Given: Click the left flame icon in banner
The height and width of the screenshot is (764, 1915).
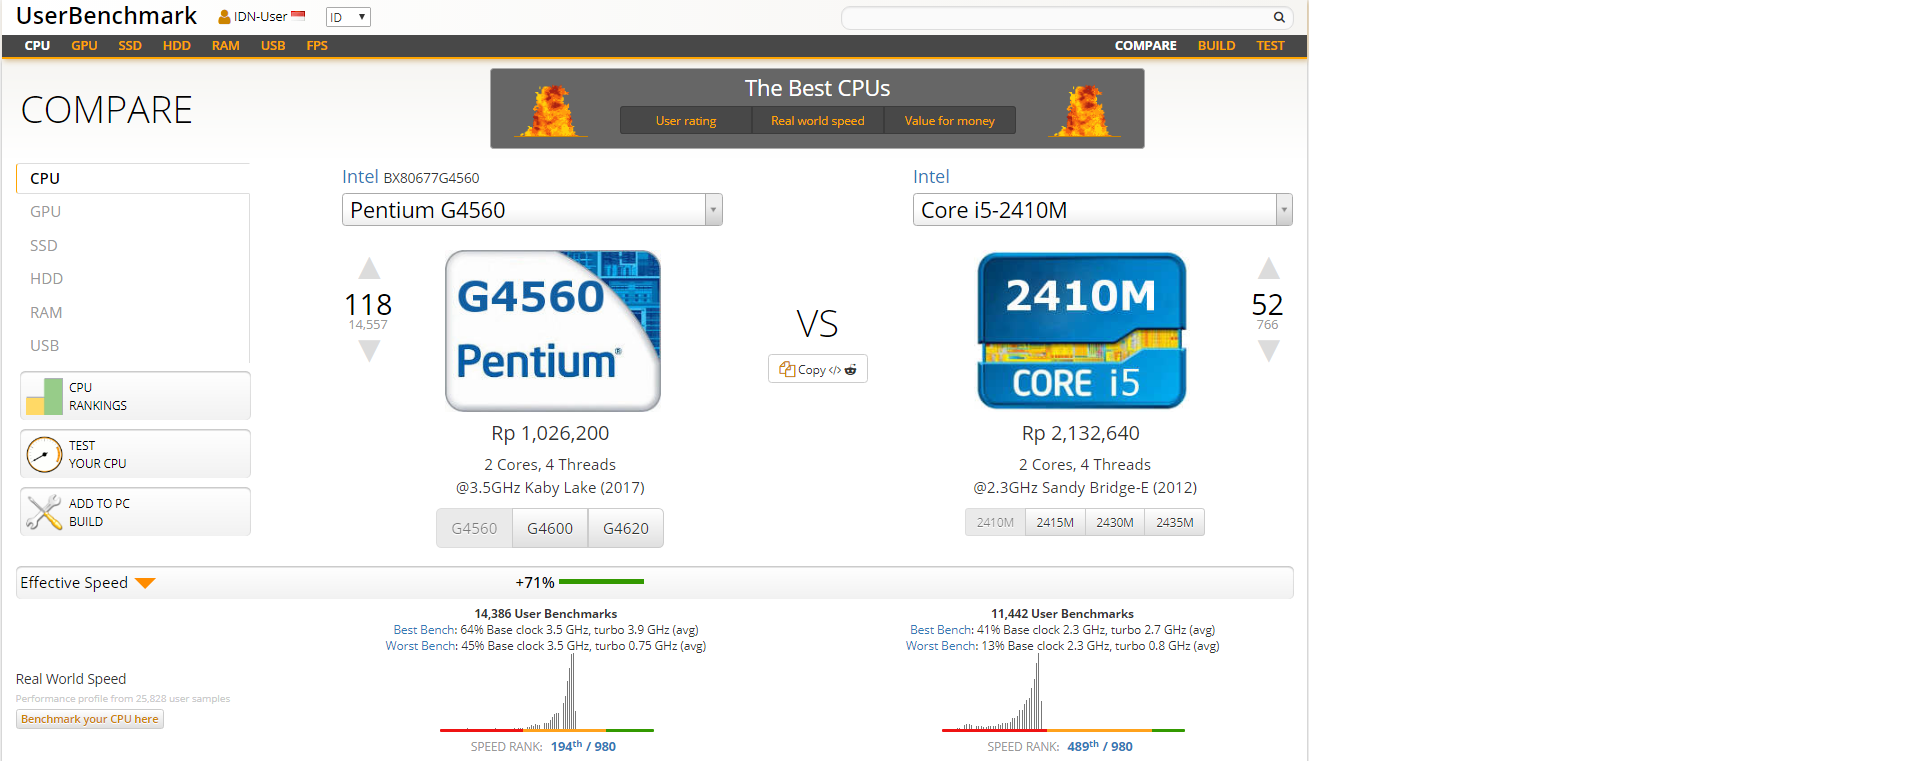Looking at the screenshot, I should click(x=550, y=111).
